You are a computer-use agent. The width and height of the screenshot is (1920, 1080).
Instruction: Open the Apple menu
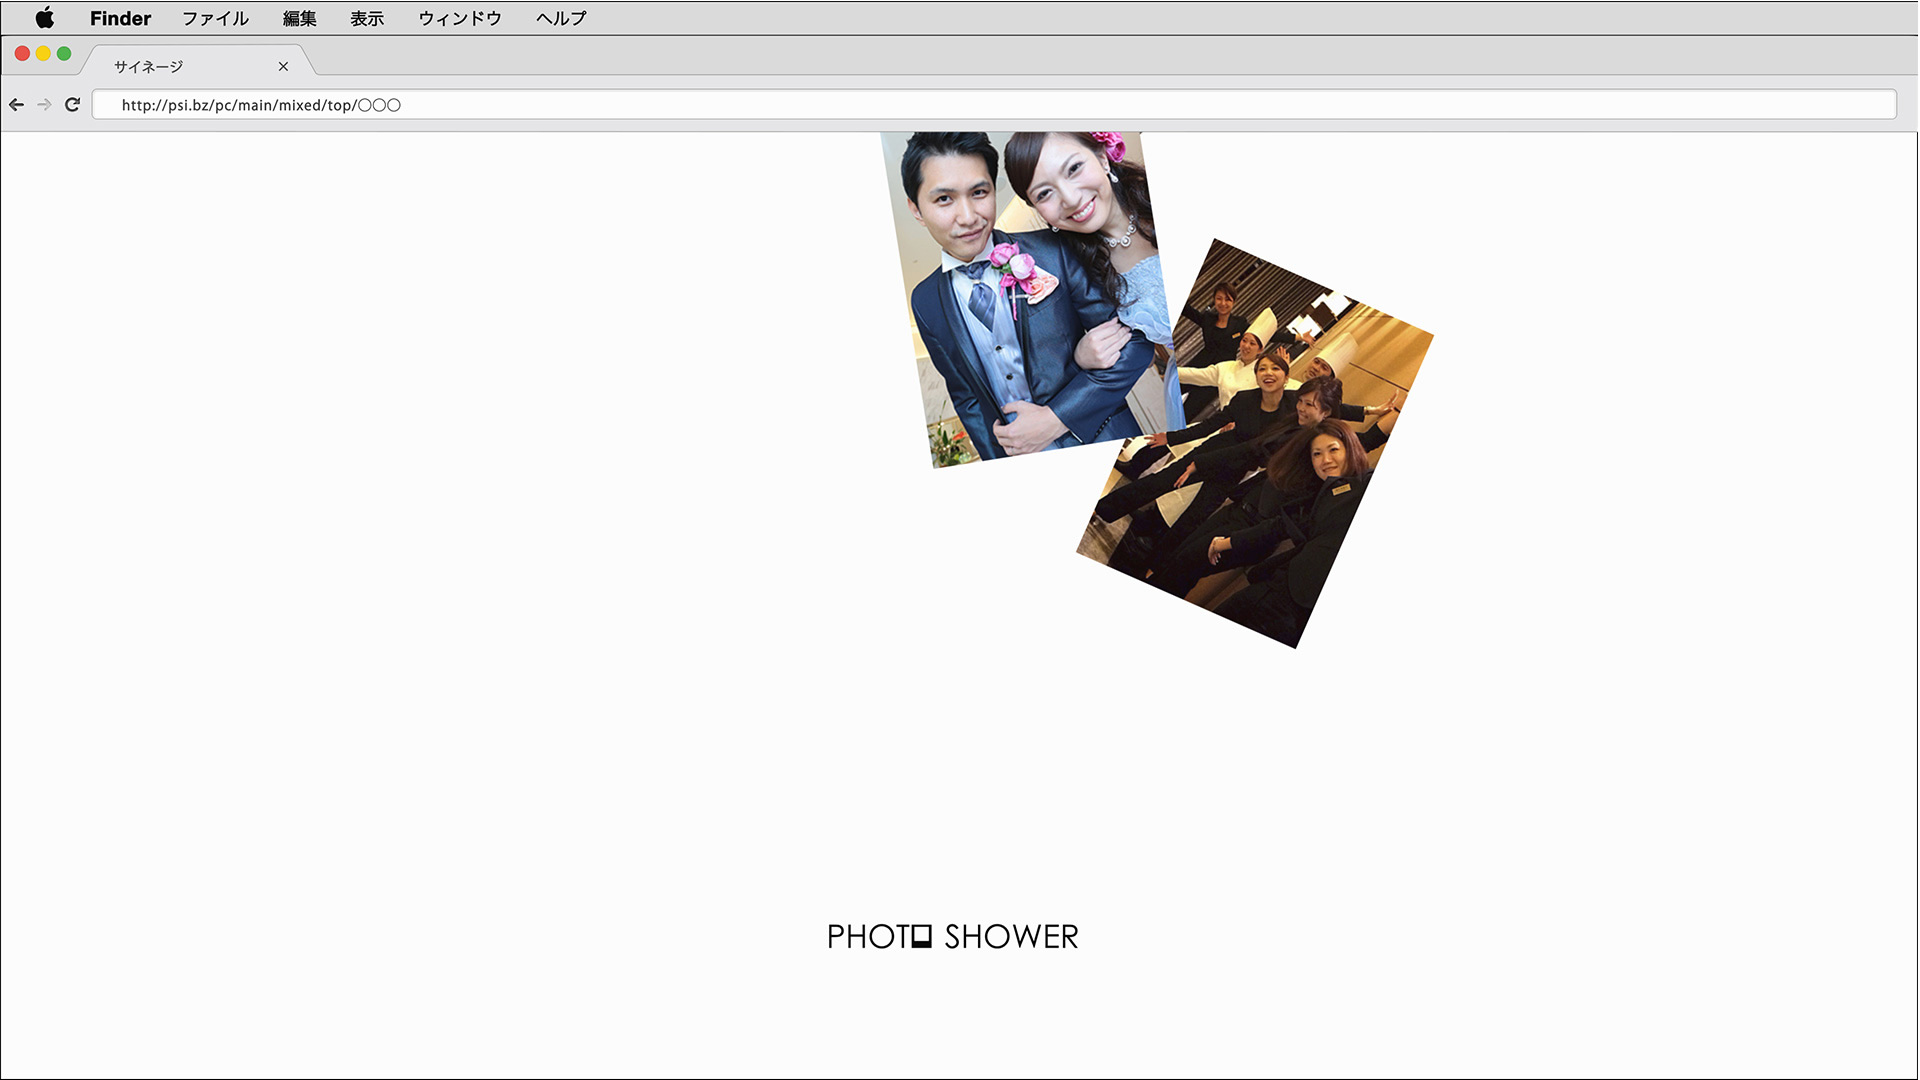(45, 18)
